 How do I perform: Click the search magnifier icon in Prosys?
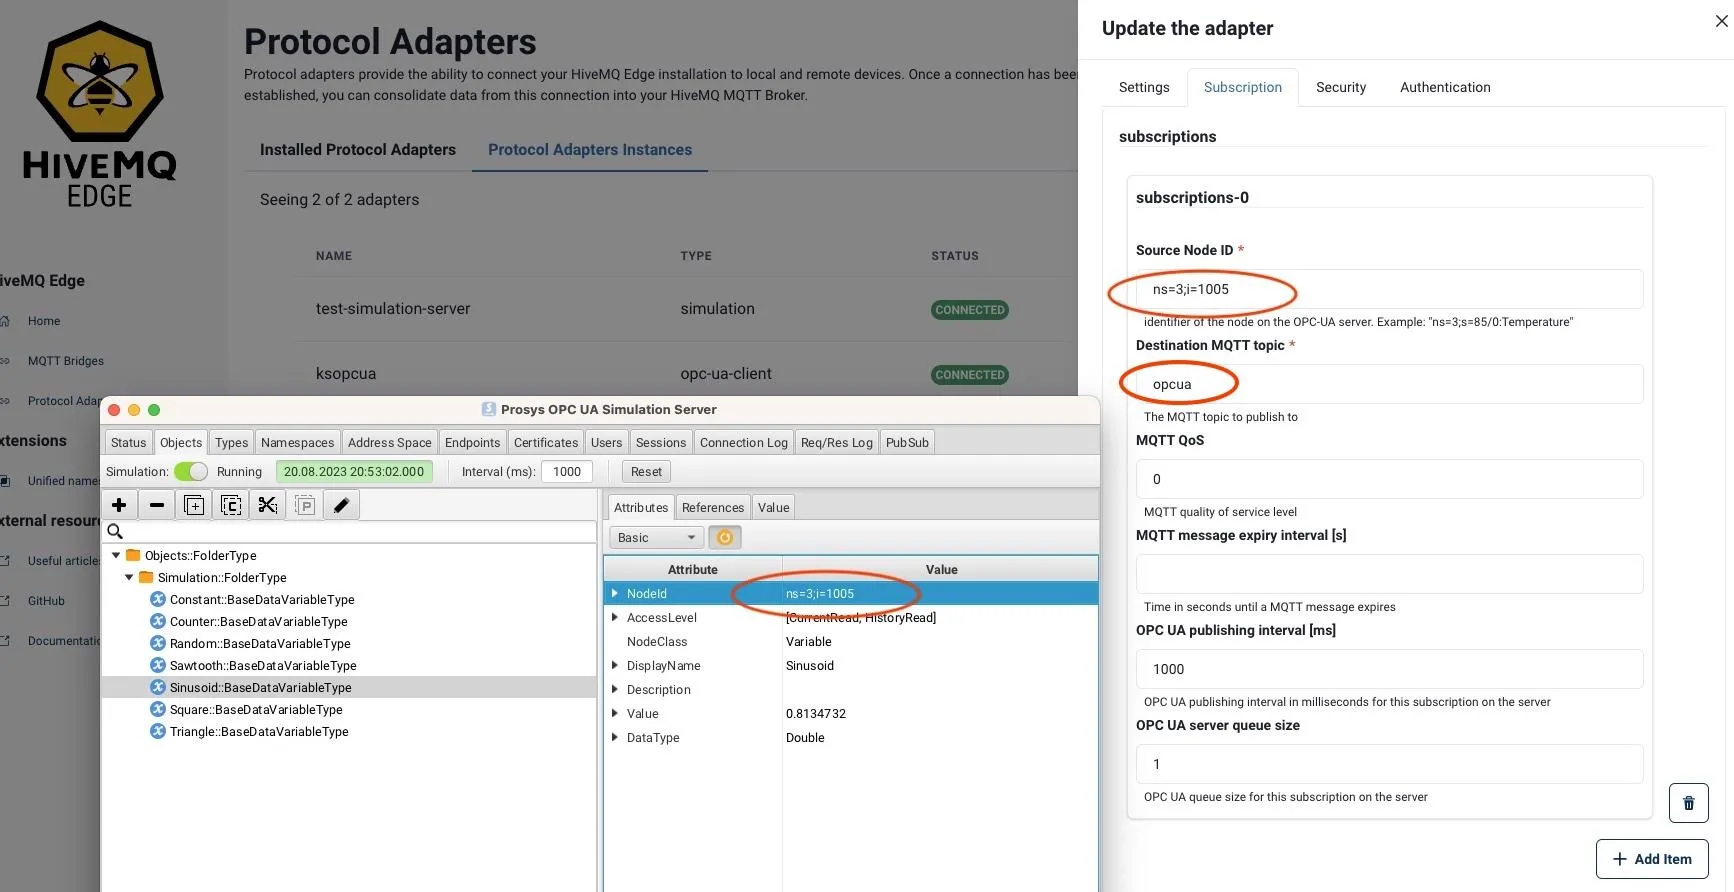coord(115,531)
